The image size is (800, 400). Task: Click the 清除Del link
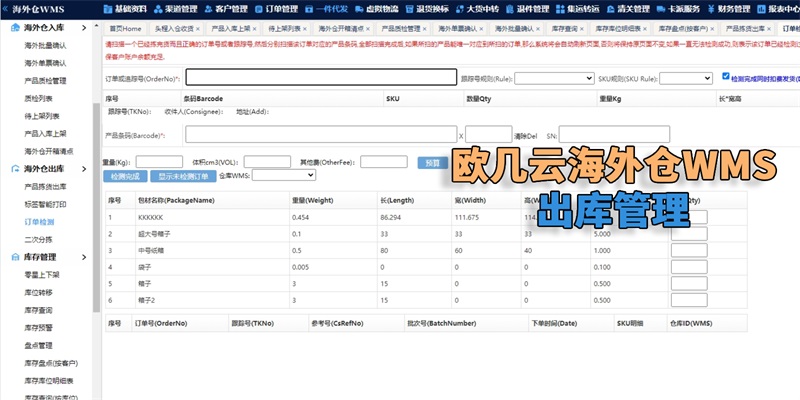point(526,136)
